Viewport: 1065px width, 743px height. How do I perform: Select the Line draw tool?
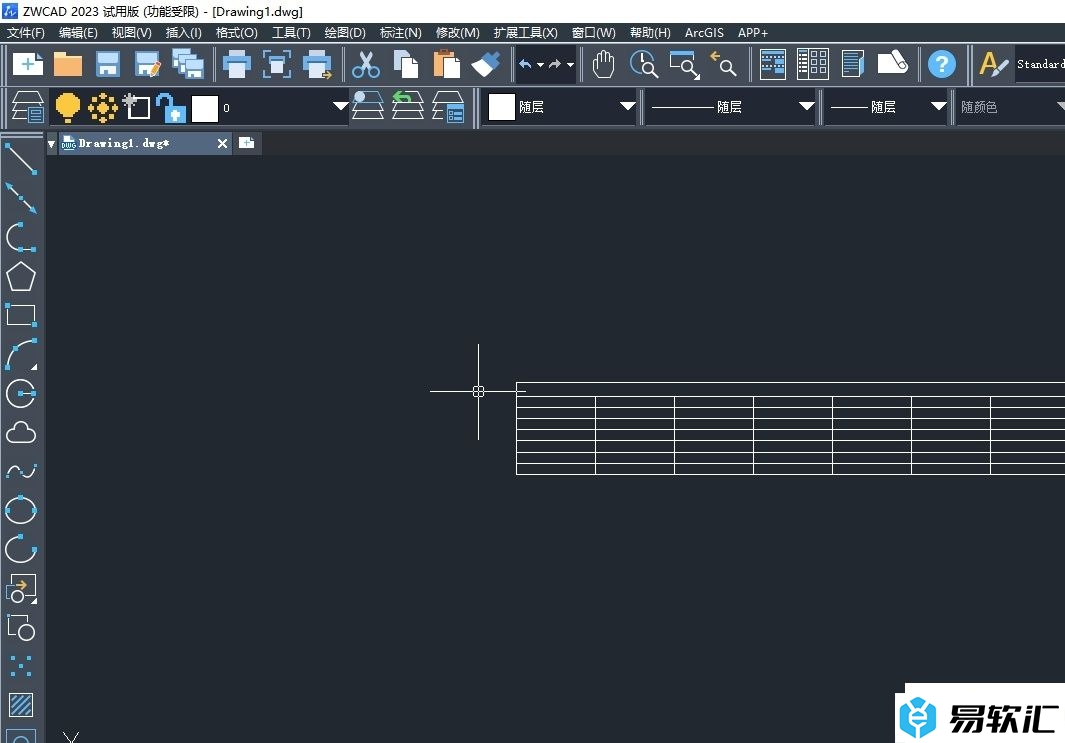click(x=21, y=159)
